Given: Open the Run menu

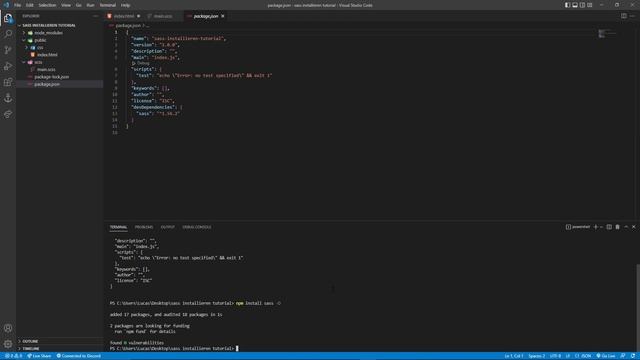Looking at the screenshot, I should 91,5.
